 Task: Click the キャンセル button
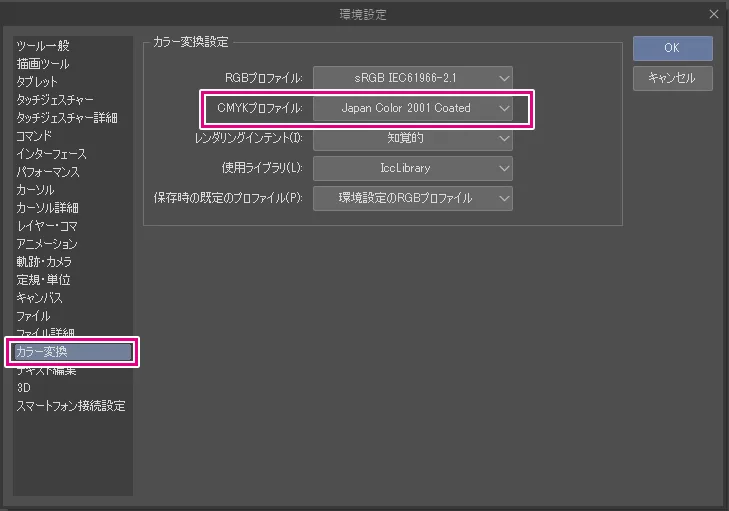672,78
